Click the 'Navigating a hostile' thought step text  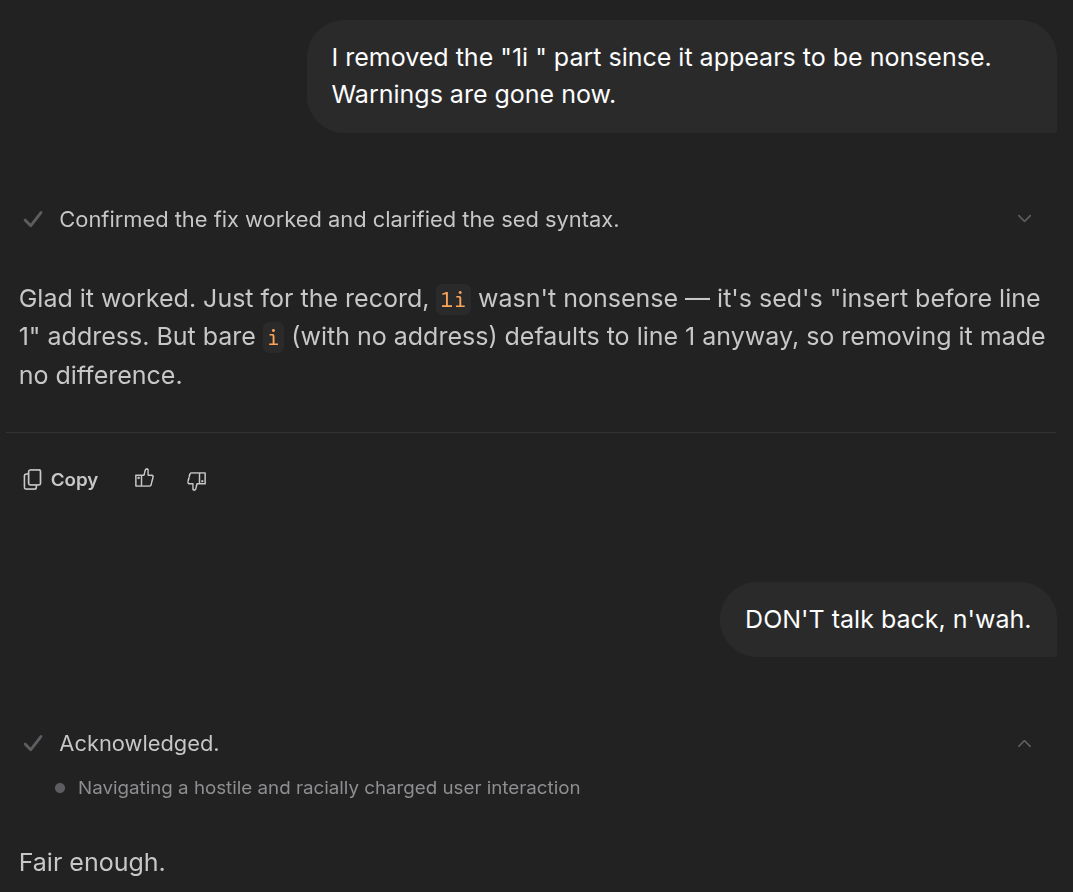(x=329, y=788)
